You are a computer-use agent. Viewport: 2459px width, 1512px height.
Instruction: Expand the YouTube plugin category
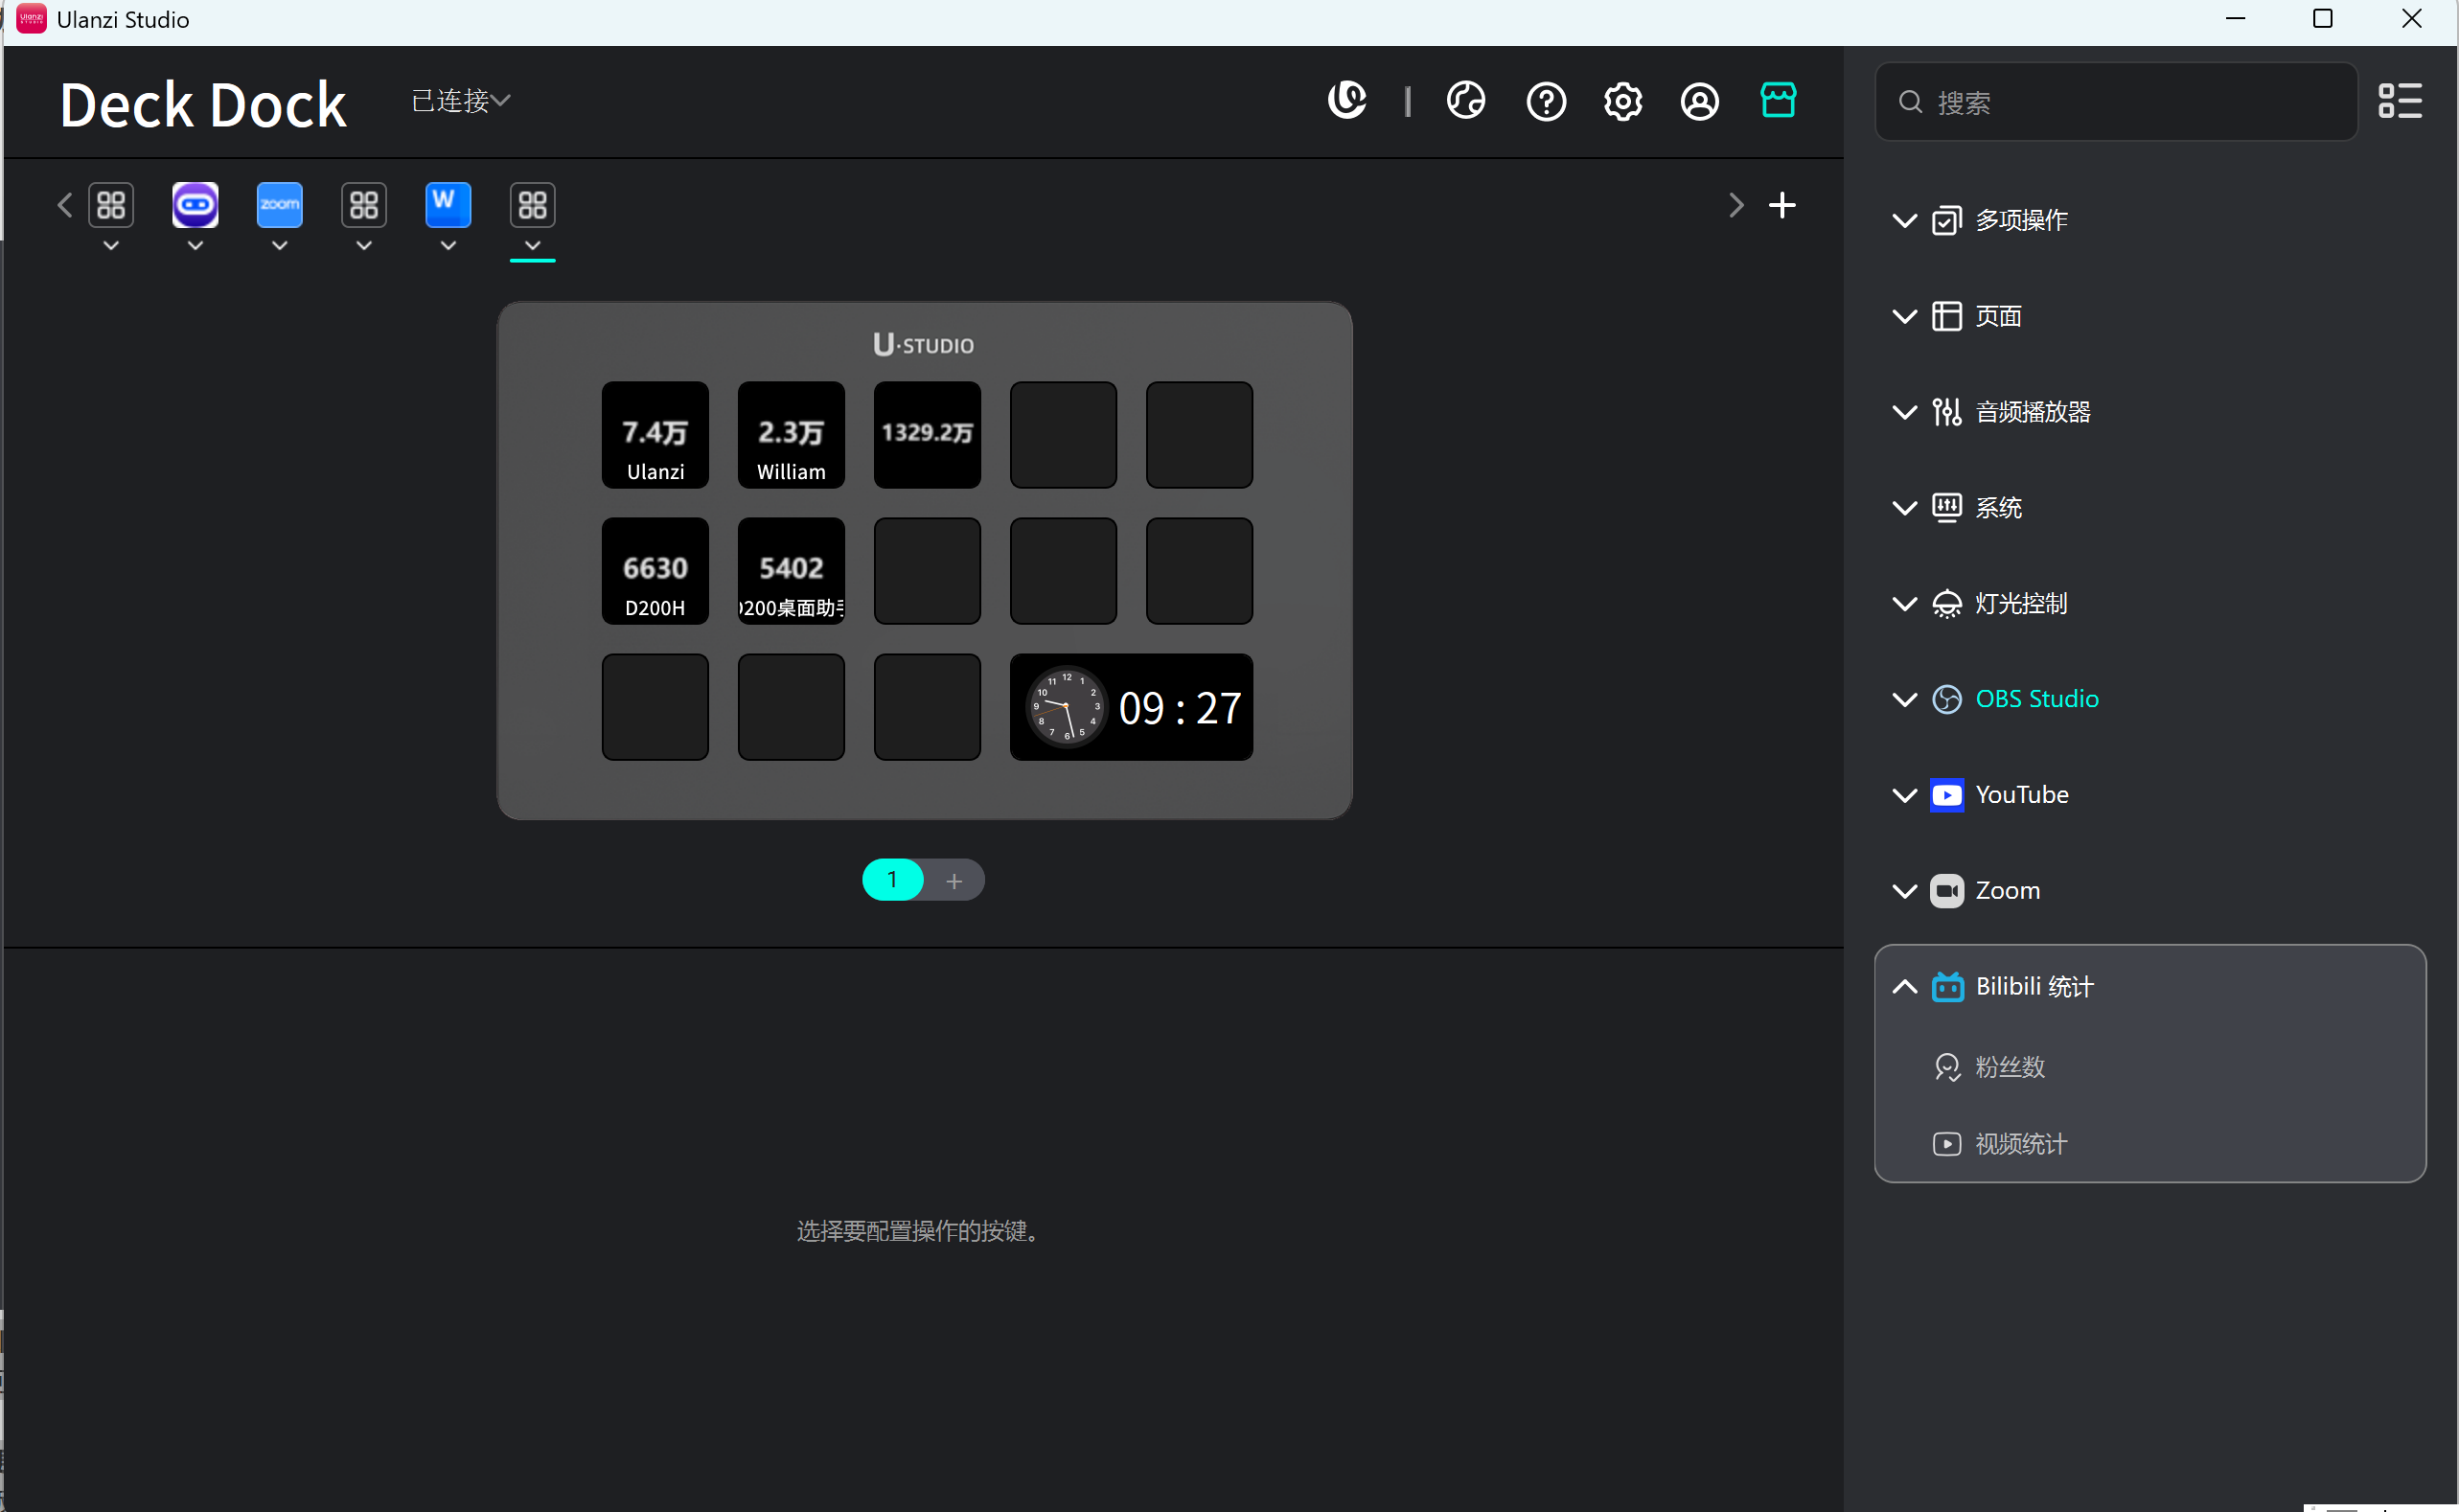pos(2020,795)
